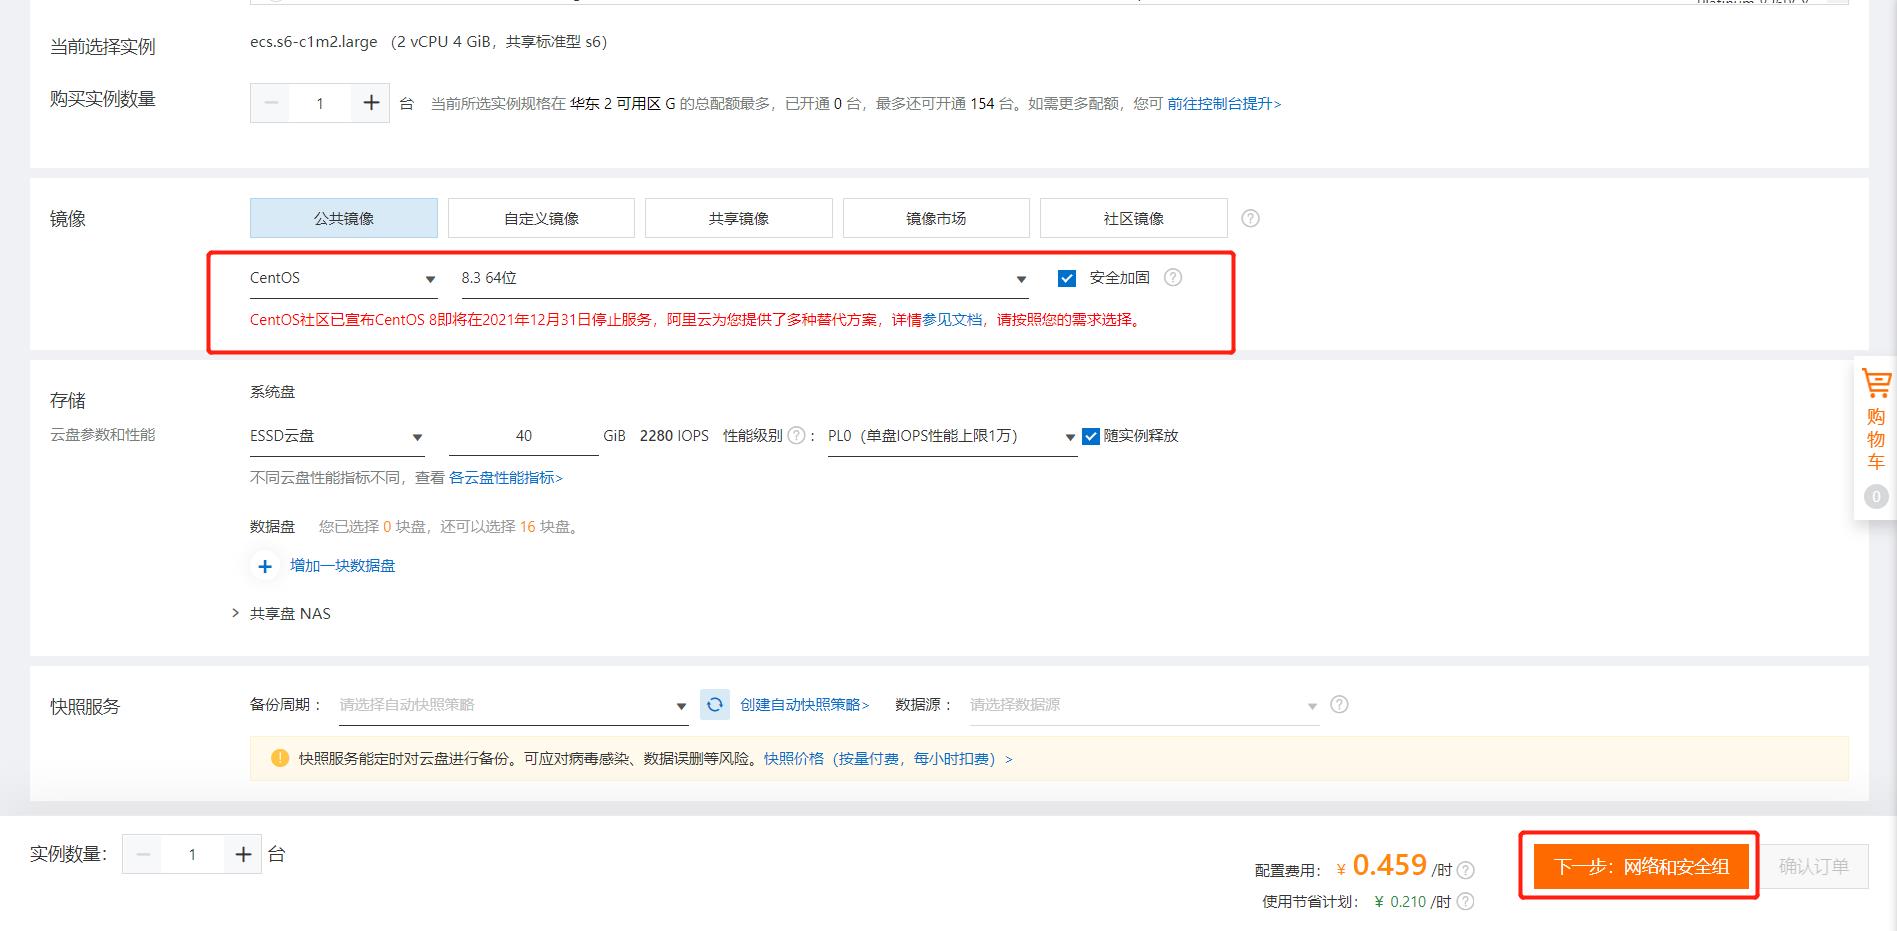Viewport: 1897px width, 931px height.
Task: Switch to the 自定义镜像 tab
Action: [541, 218]
